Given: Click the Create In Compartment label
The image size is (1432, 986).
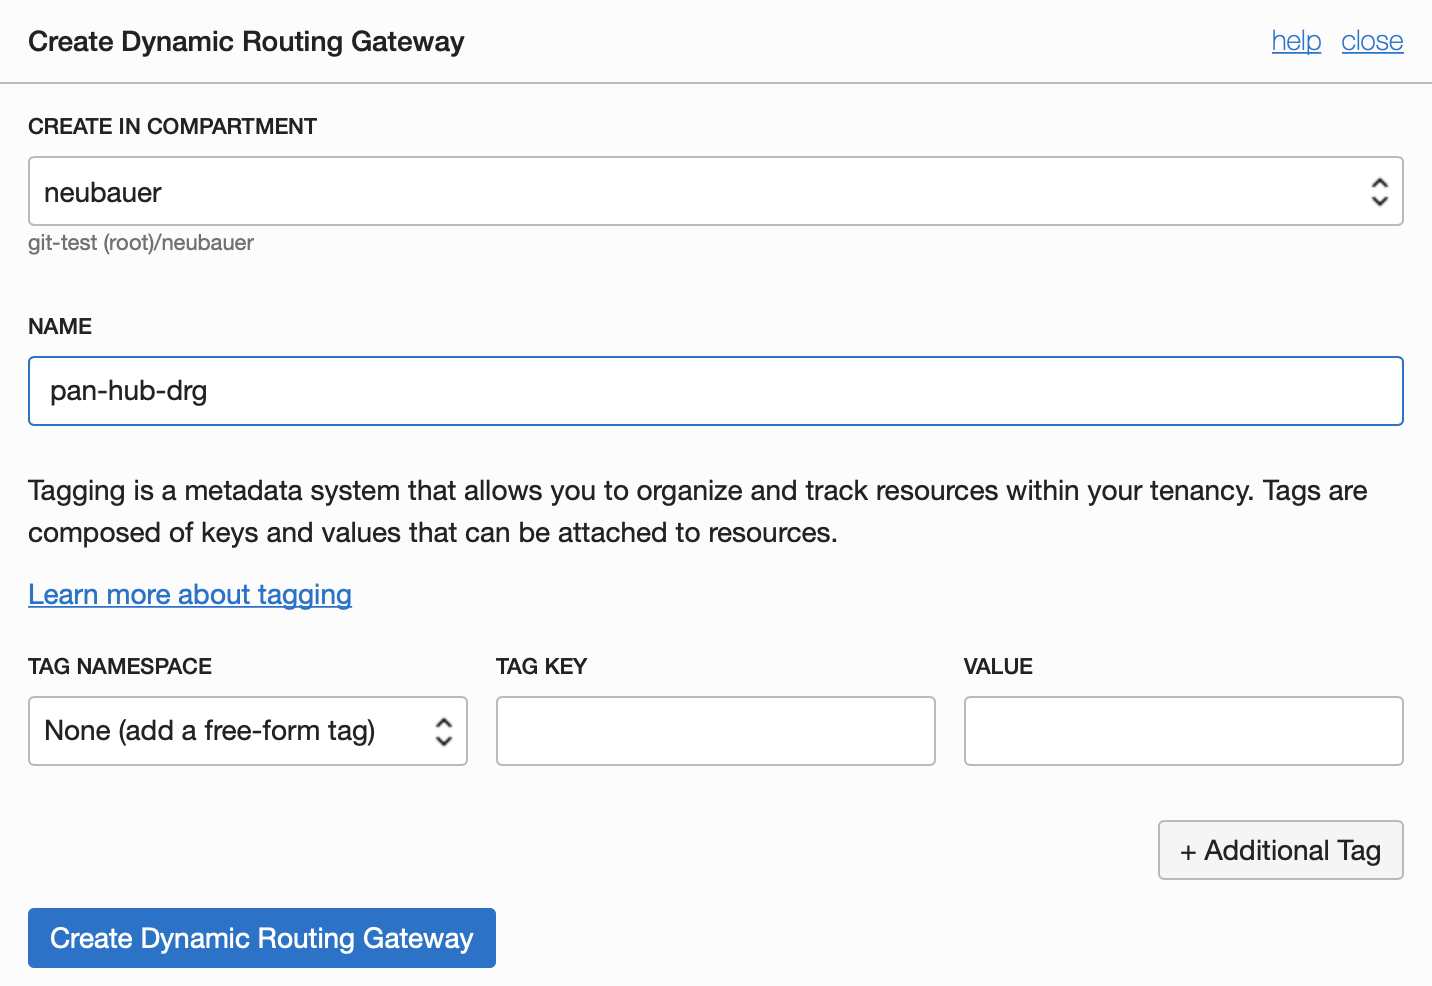Looking at the screenshot, I should point(172,126).
